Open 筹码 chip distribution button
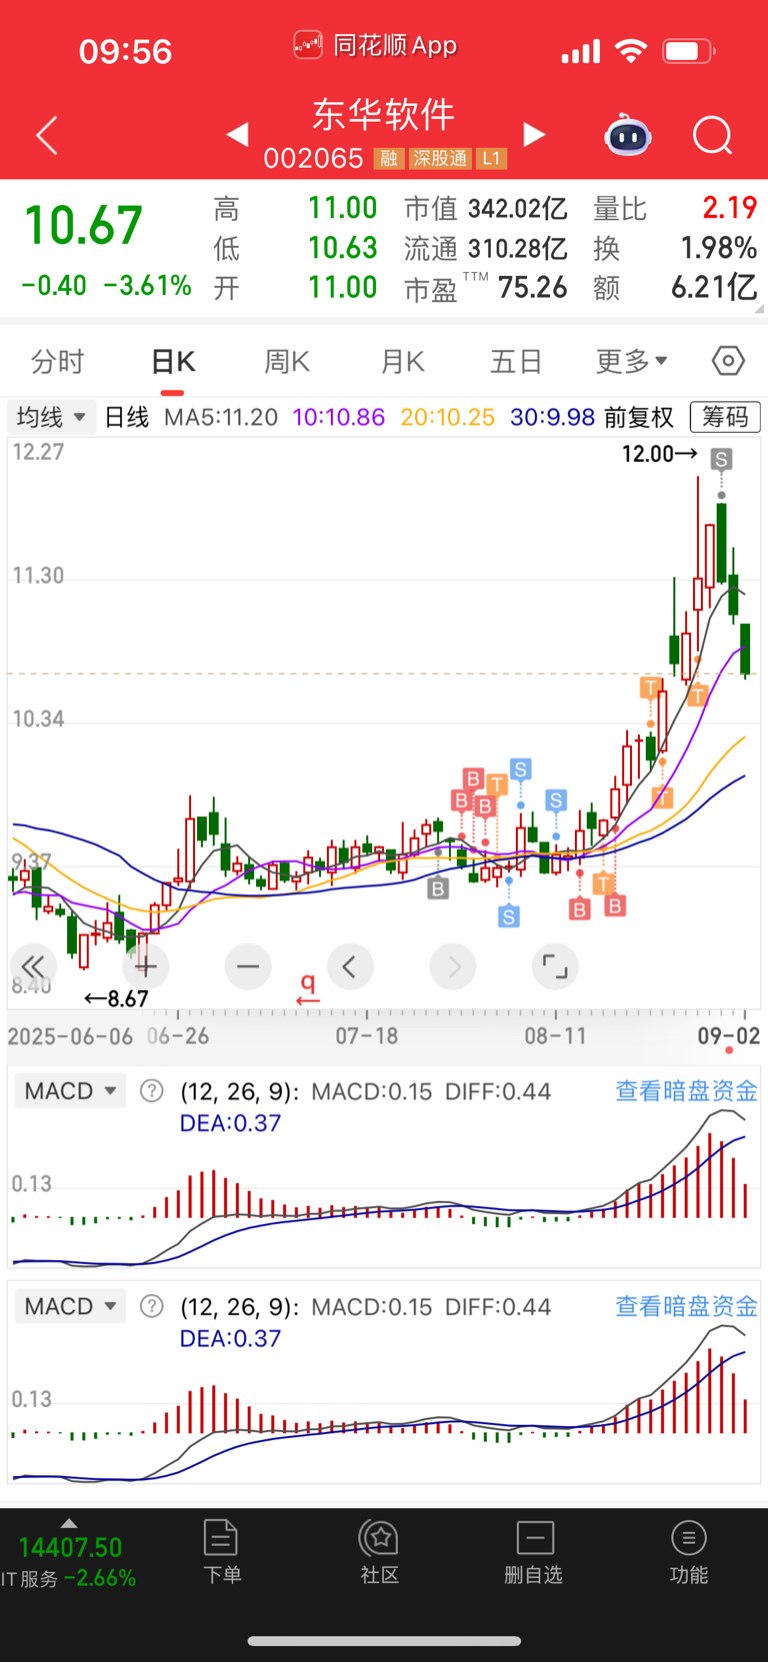This screenshot has height=1663, width=768. [x=725, y=417]
